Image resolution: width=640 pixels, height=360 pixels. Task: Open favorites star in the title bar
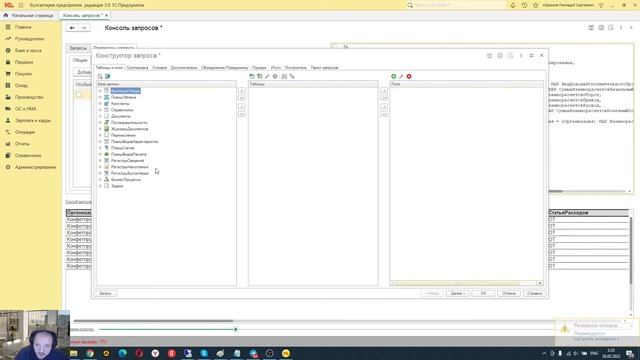tap(536, 5)
